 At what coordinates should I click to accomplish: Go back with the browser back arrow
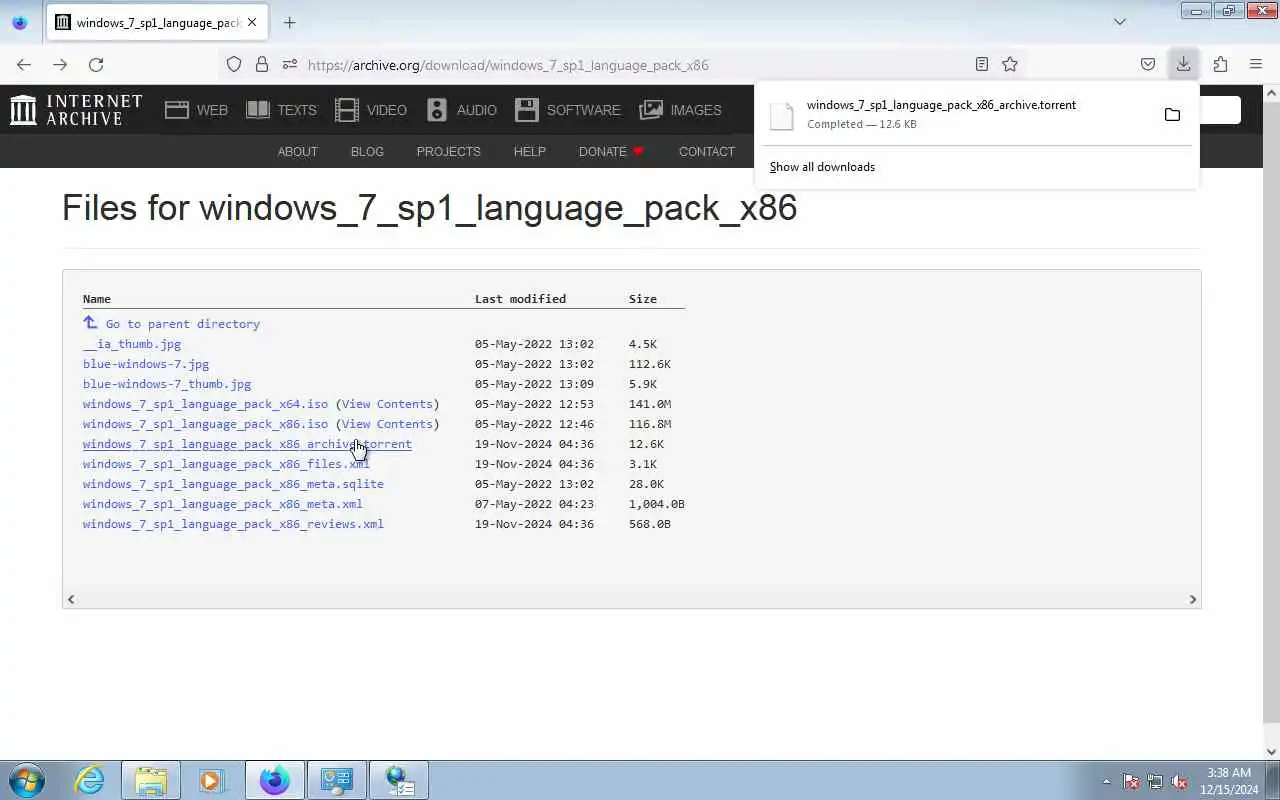pyautogui.click(x=24, y=64)
